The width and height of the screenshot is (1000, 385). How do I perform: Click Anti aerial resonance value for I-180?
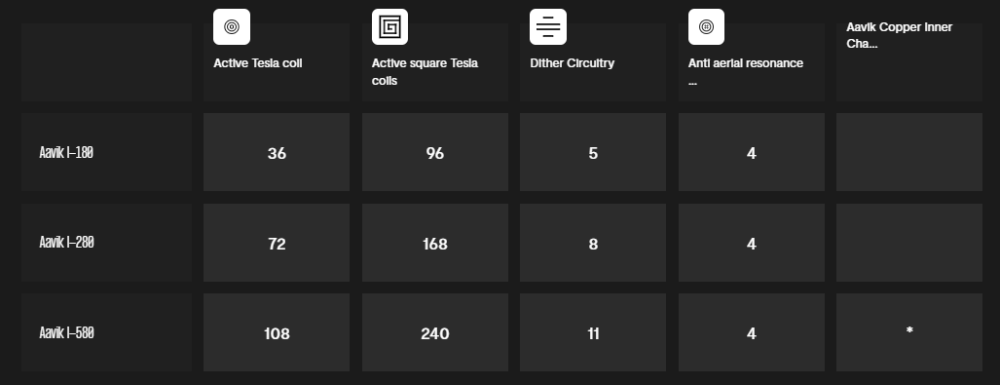coord(751,152)
